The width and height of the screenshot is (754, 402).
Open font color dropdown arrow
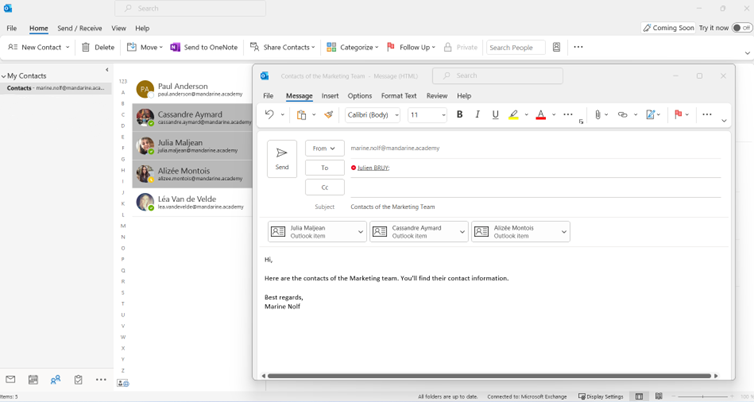[553, 114]
